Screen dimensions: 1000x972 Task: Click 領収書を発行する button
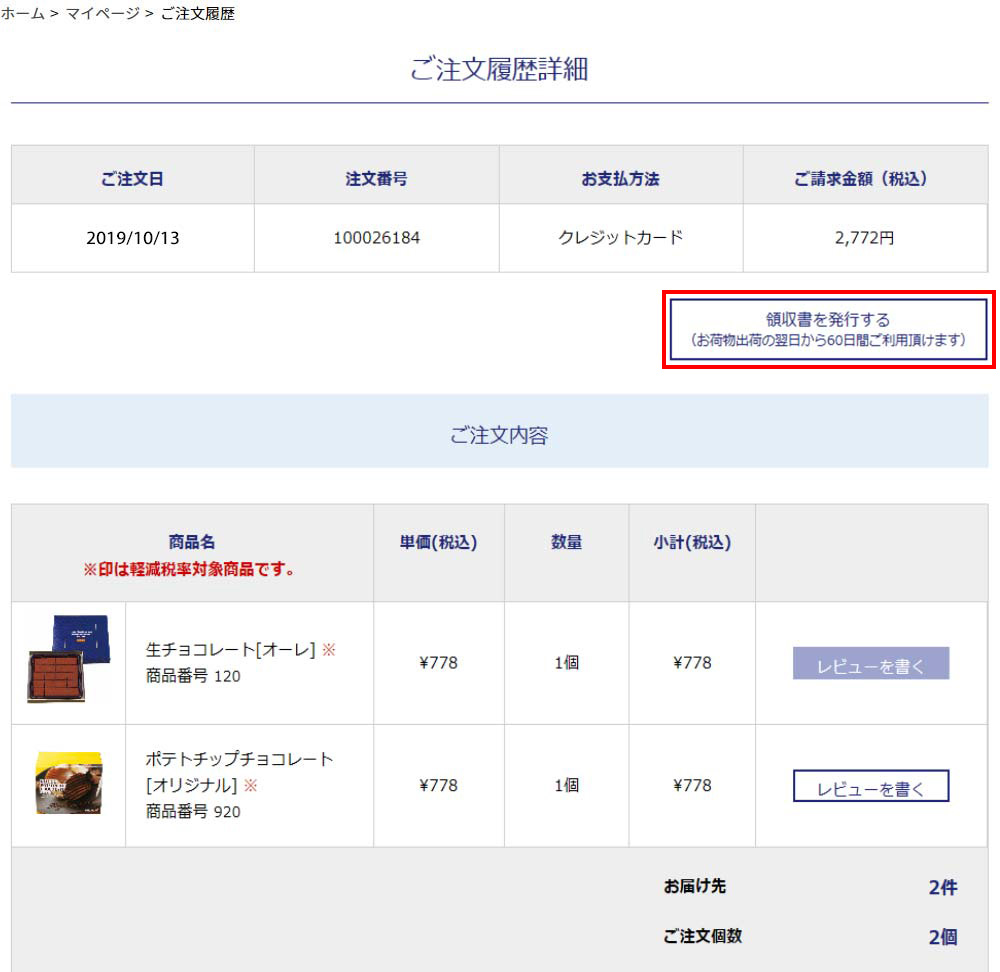click(828, 329)
